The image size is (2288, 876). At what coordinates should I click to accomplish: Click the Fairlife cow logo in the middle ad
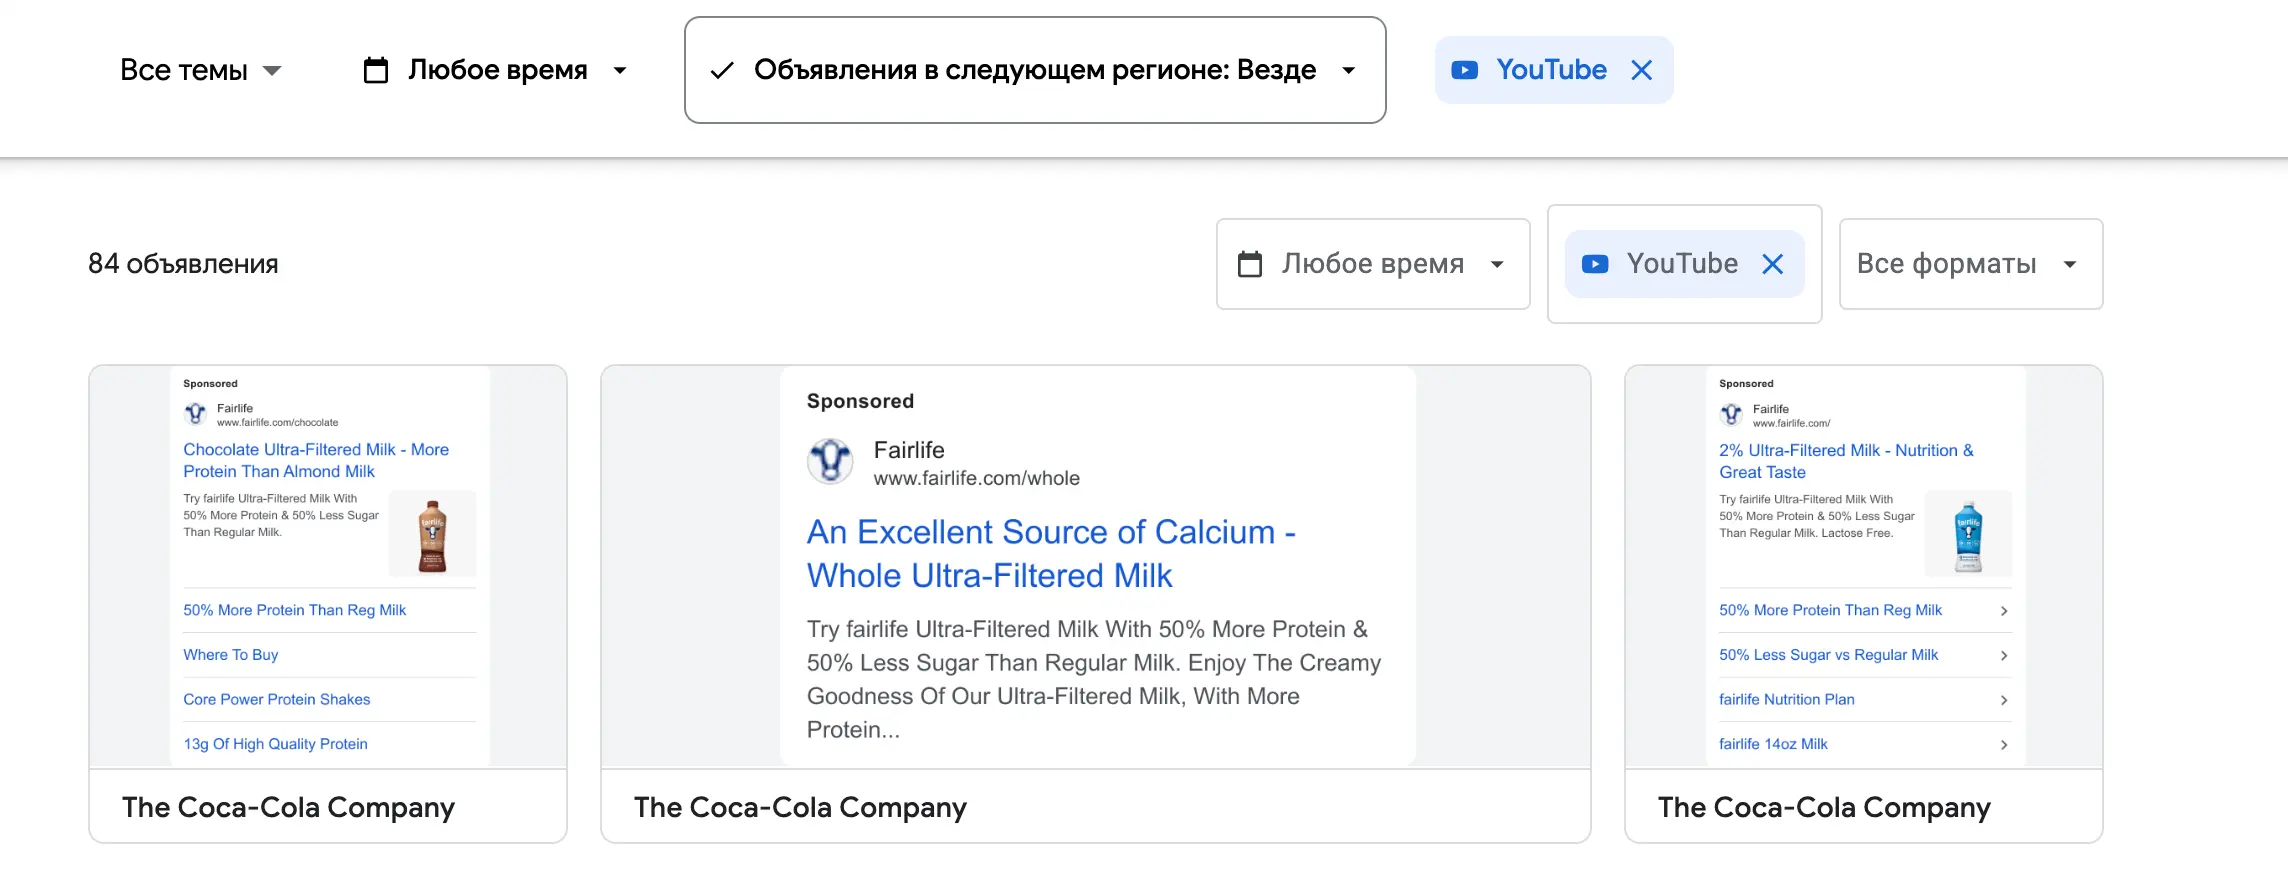[830, 461]
